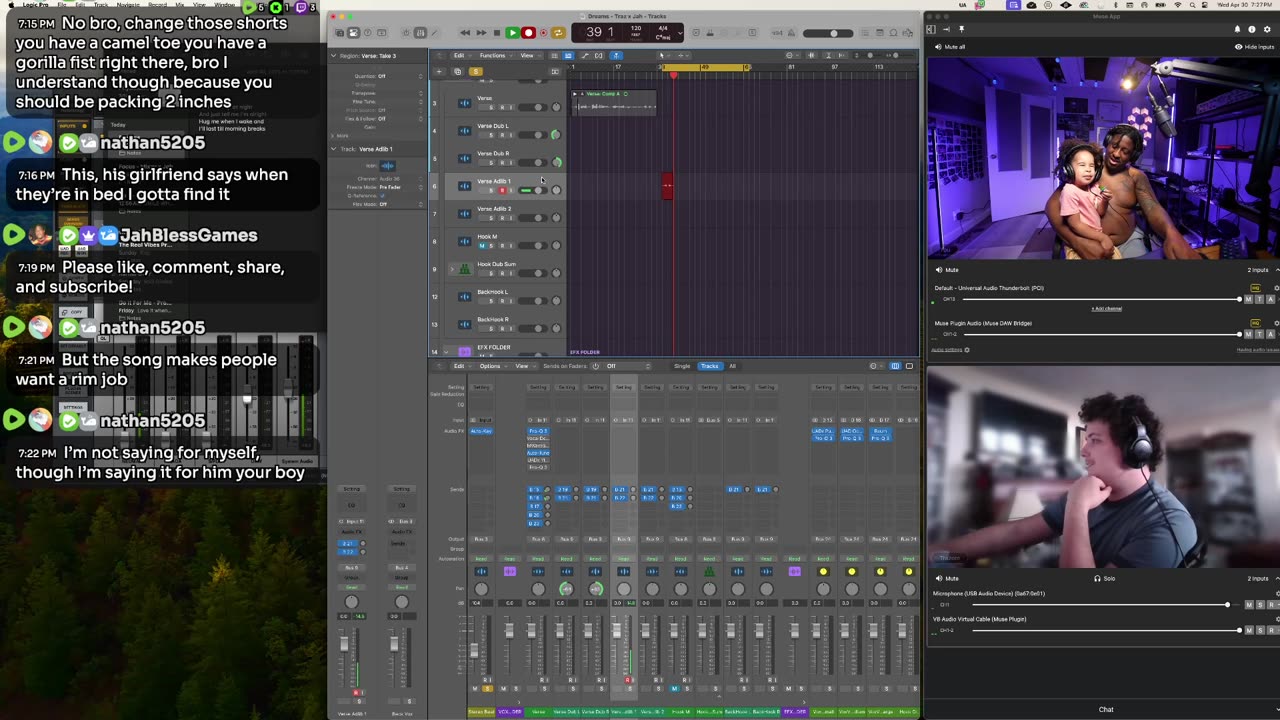Toggle the yellow Cycle mode button
Image resolution: width=1280 pixels, height=720 pixels.
point(558,33)
